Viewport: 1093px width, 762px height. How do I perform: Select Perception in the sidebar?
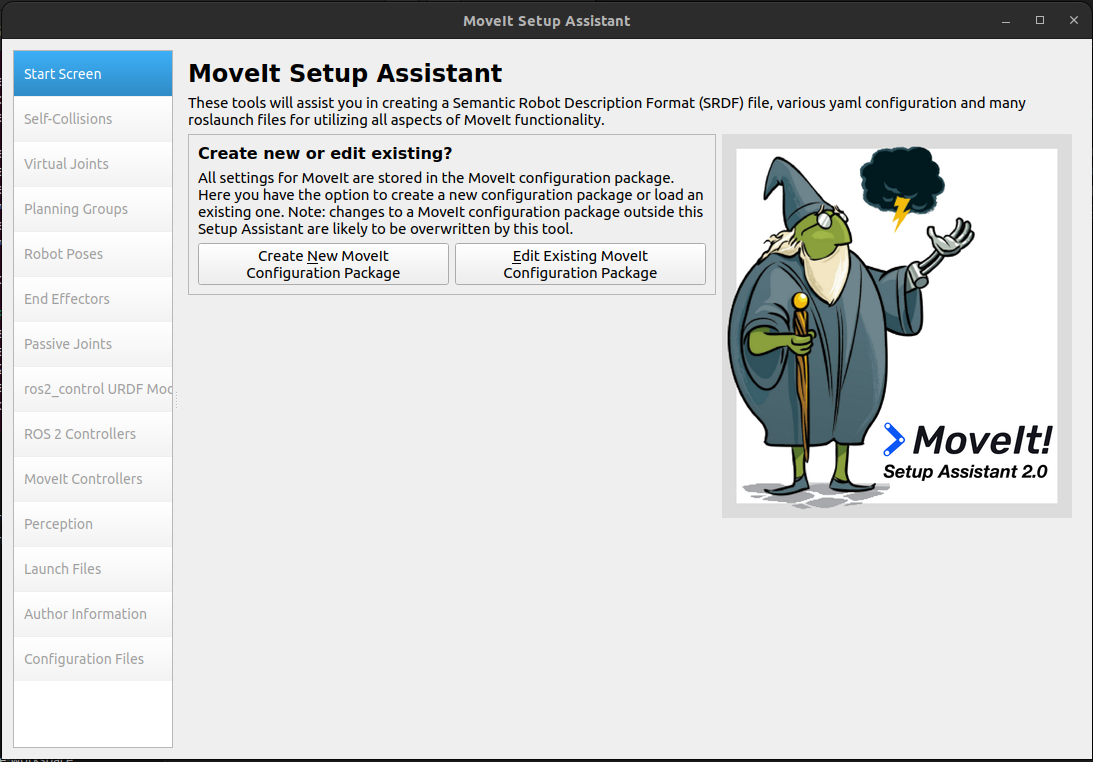click(x=93, y=524)
